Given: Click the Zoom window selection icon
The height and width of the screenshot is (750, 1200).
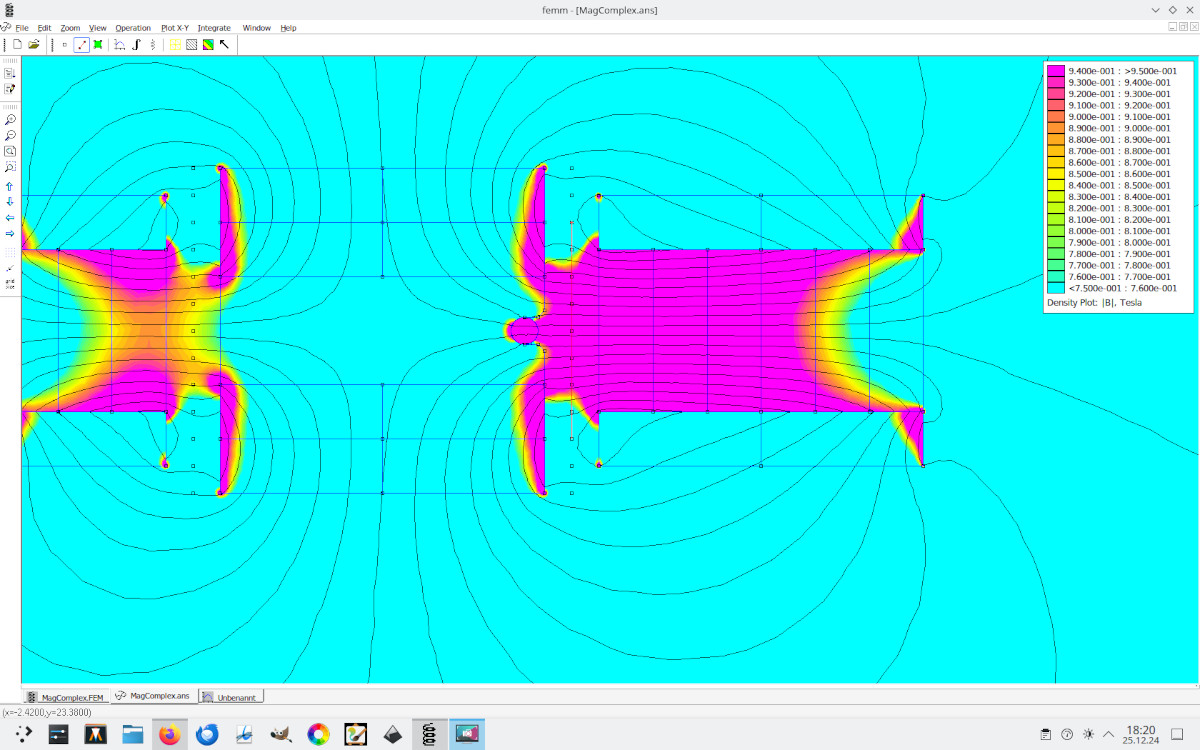Looking at the screenshot, I should [x=10, y=167].
